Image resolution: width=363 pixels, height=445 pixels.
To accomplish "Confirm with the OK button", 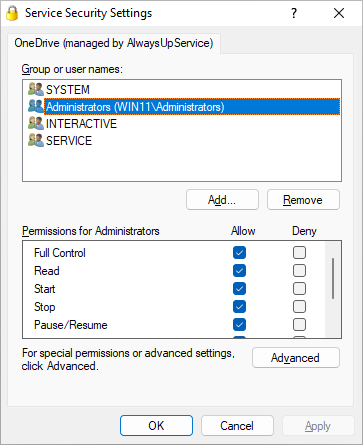I will tap(156, 425).
